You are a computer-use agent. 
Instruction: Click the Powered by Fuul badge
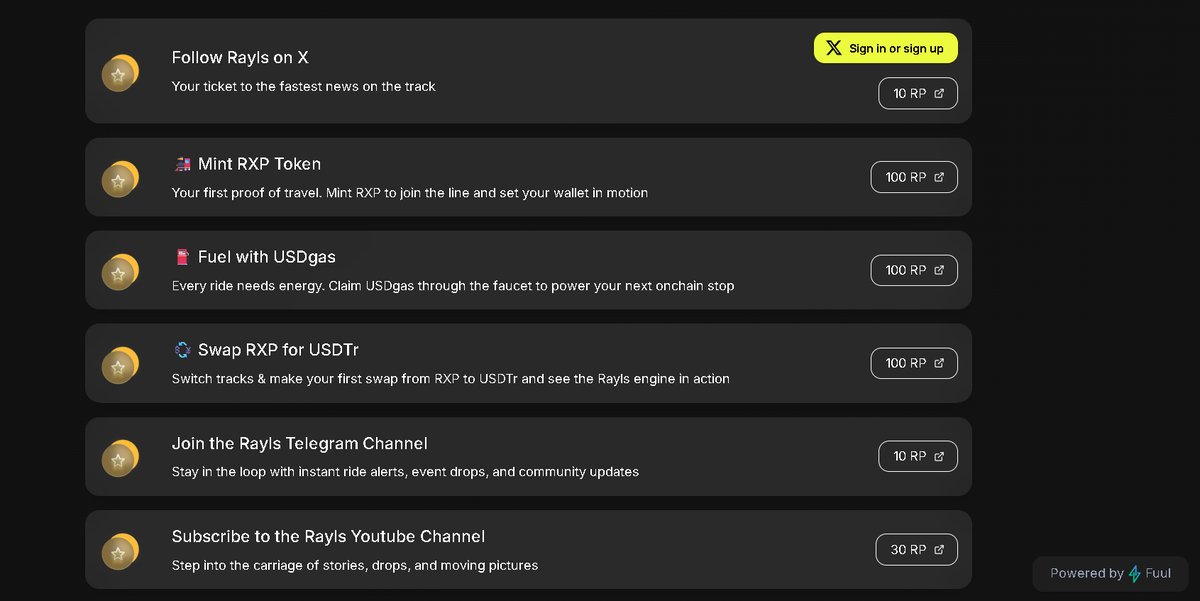1110,573
